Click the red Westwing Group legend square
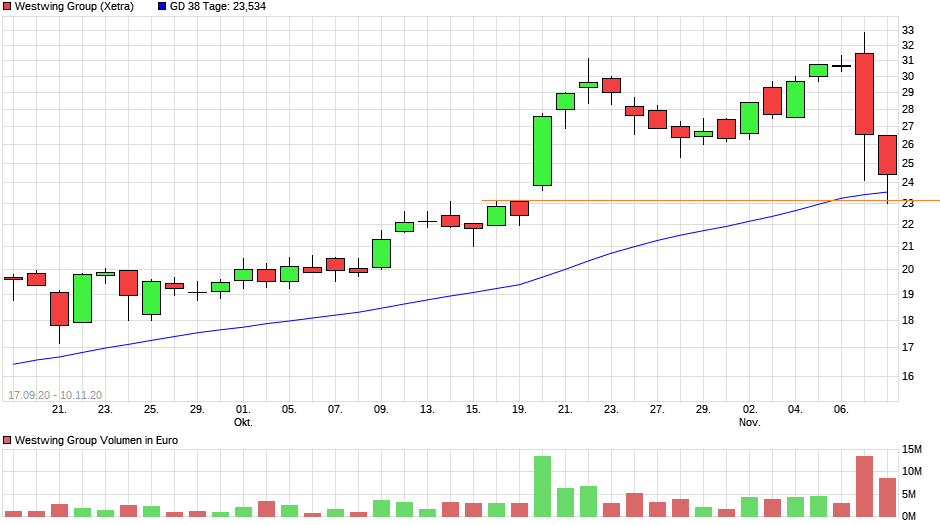 (7, 7)
